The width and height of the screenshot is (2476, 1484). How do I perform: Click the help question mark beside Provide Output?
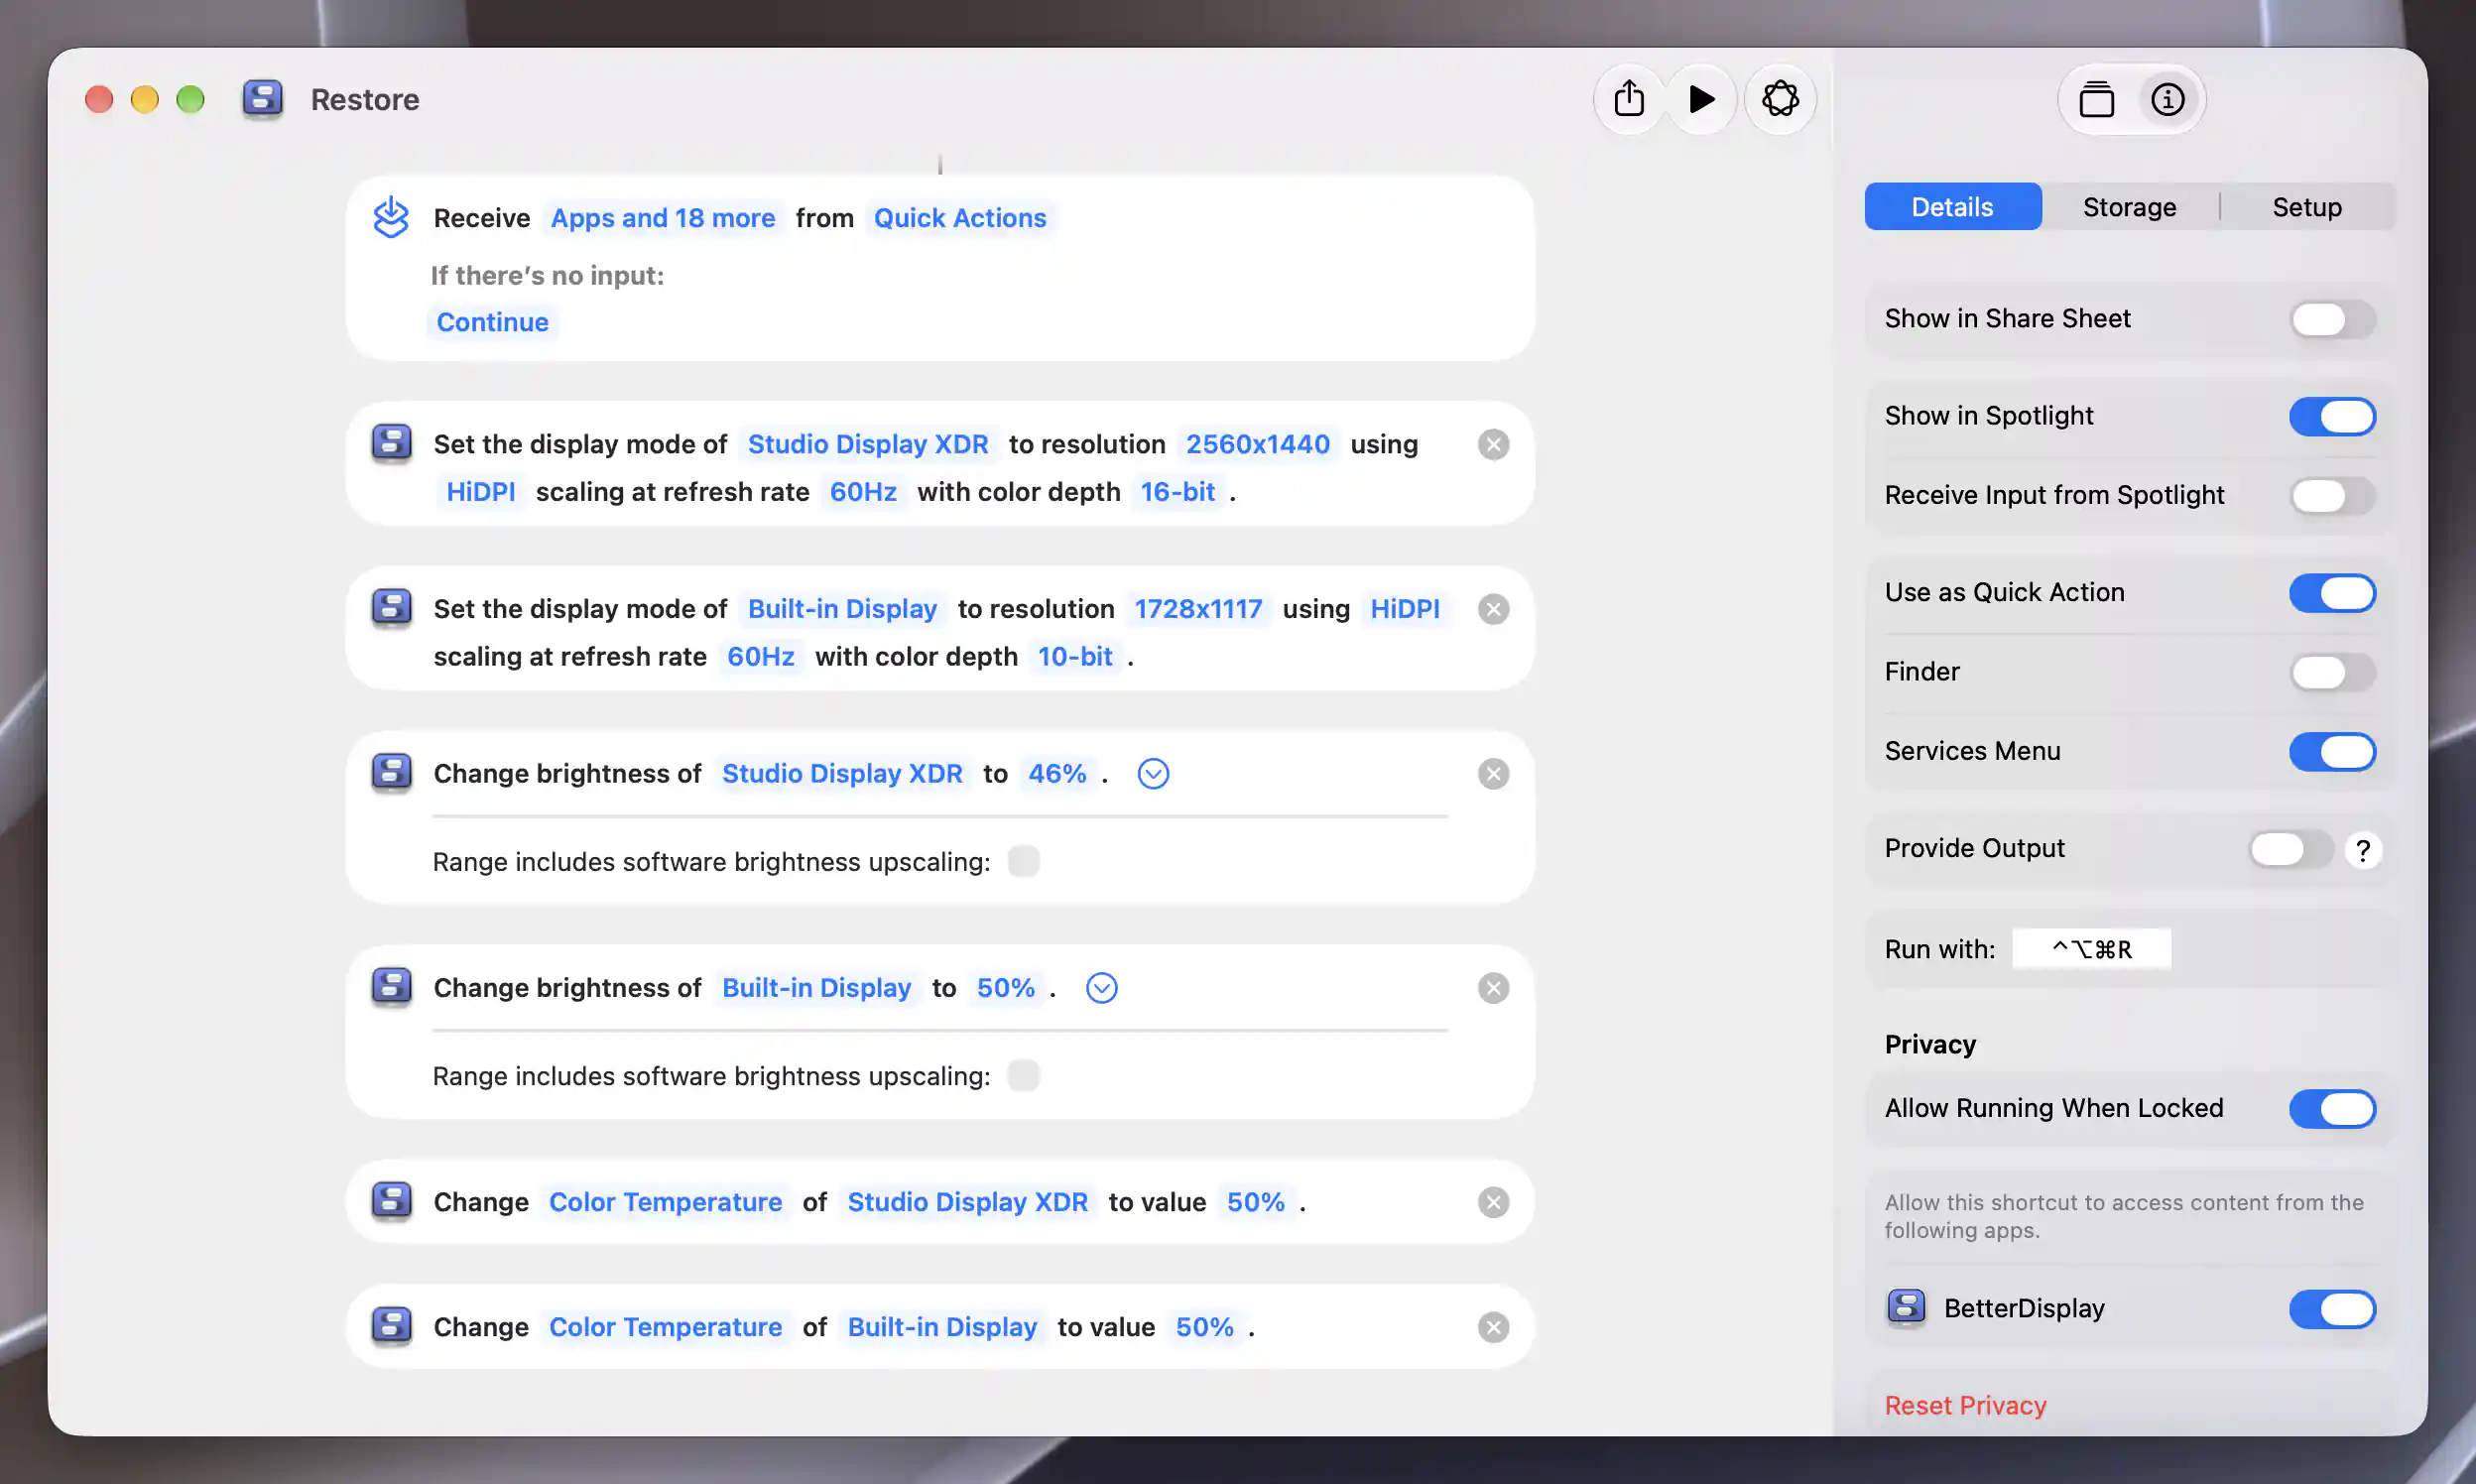coord(2363,850)
